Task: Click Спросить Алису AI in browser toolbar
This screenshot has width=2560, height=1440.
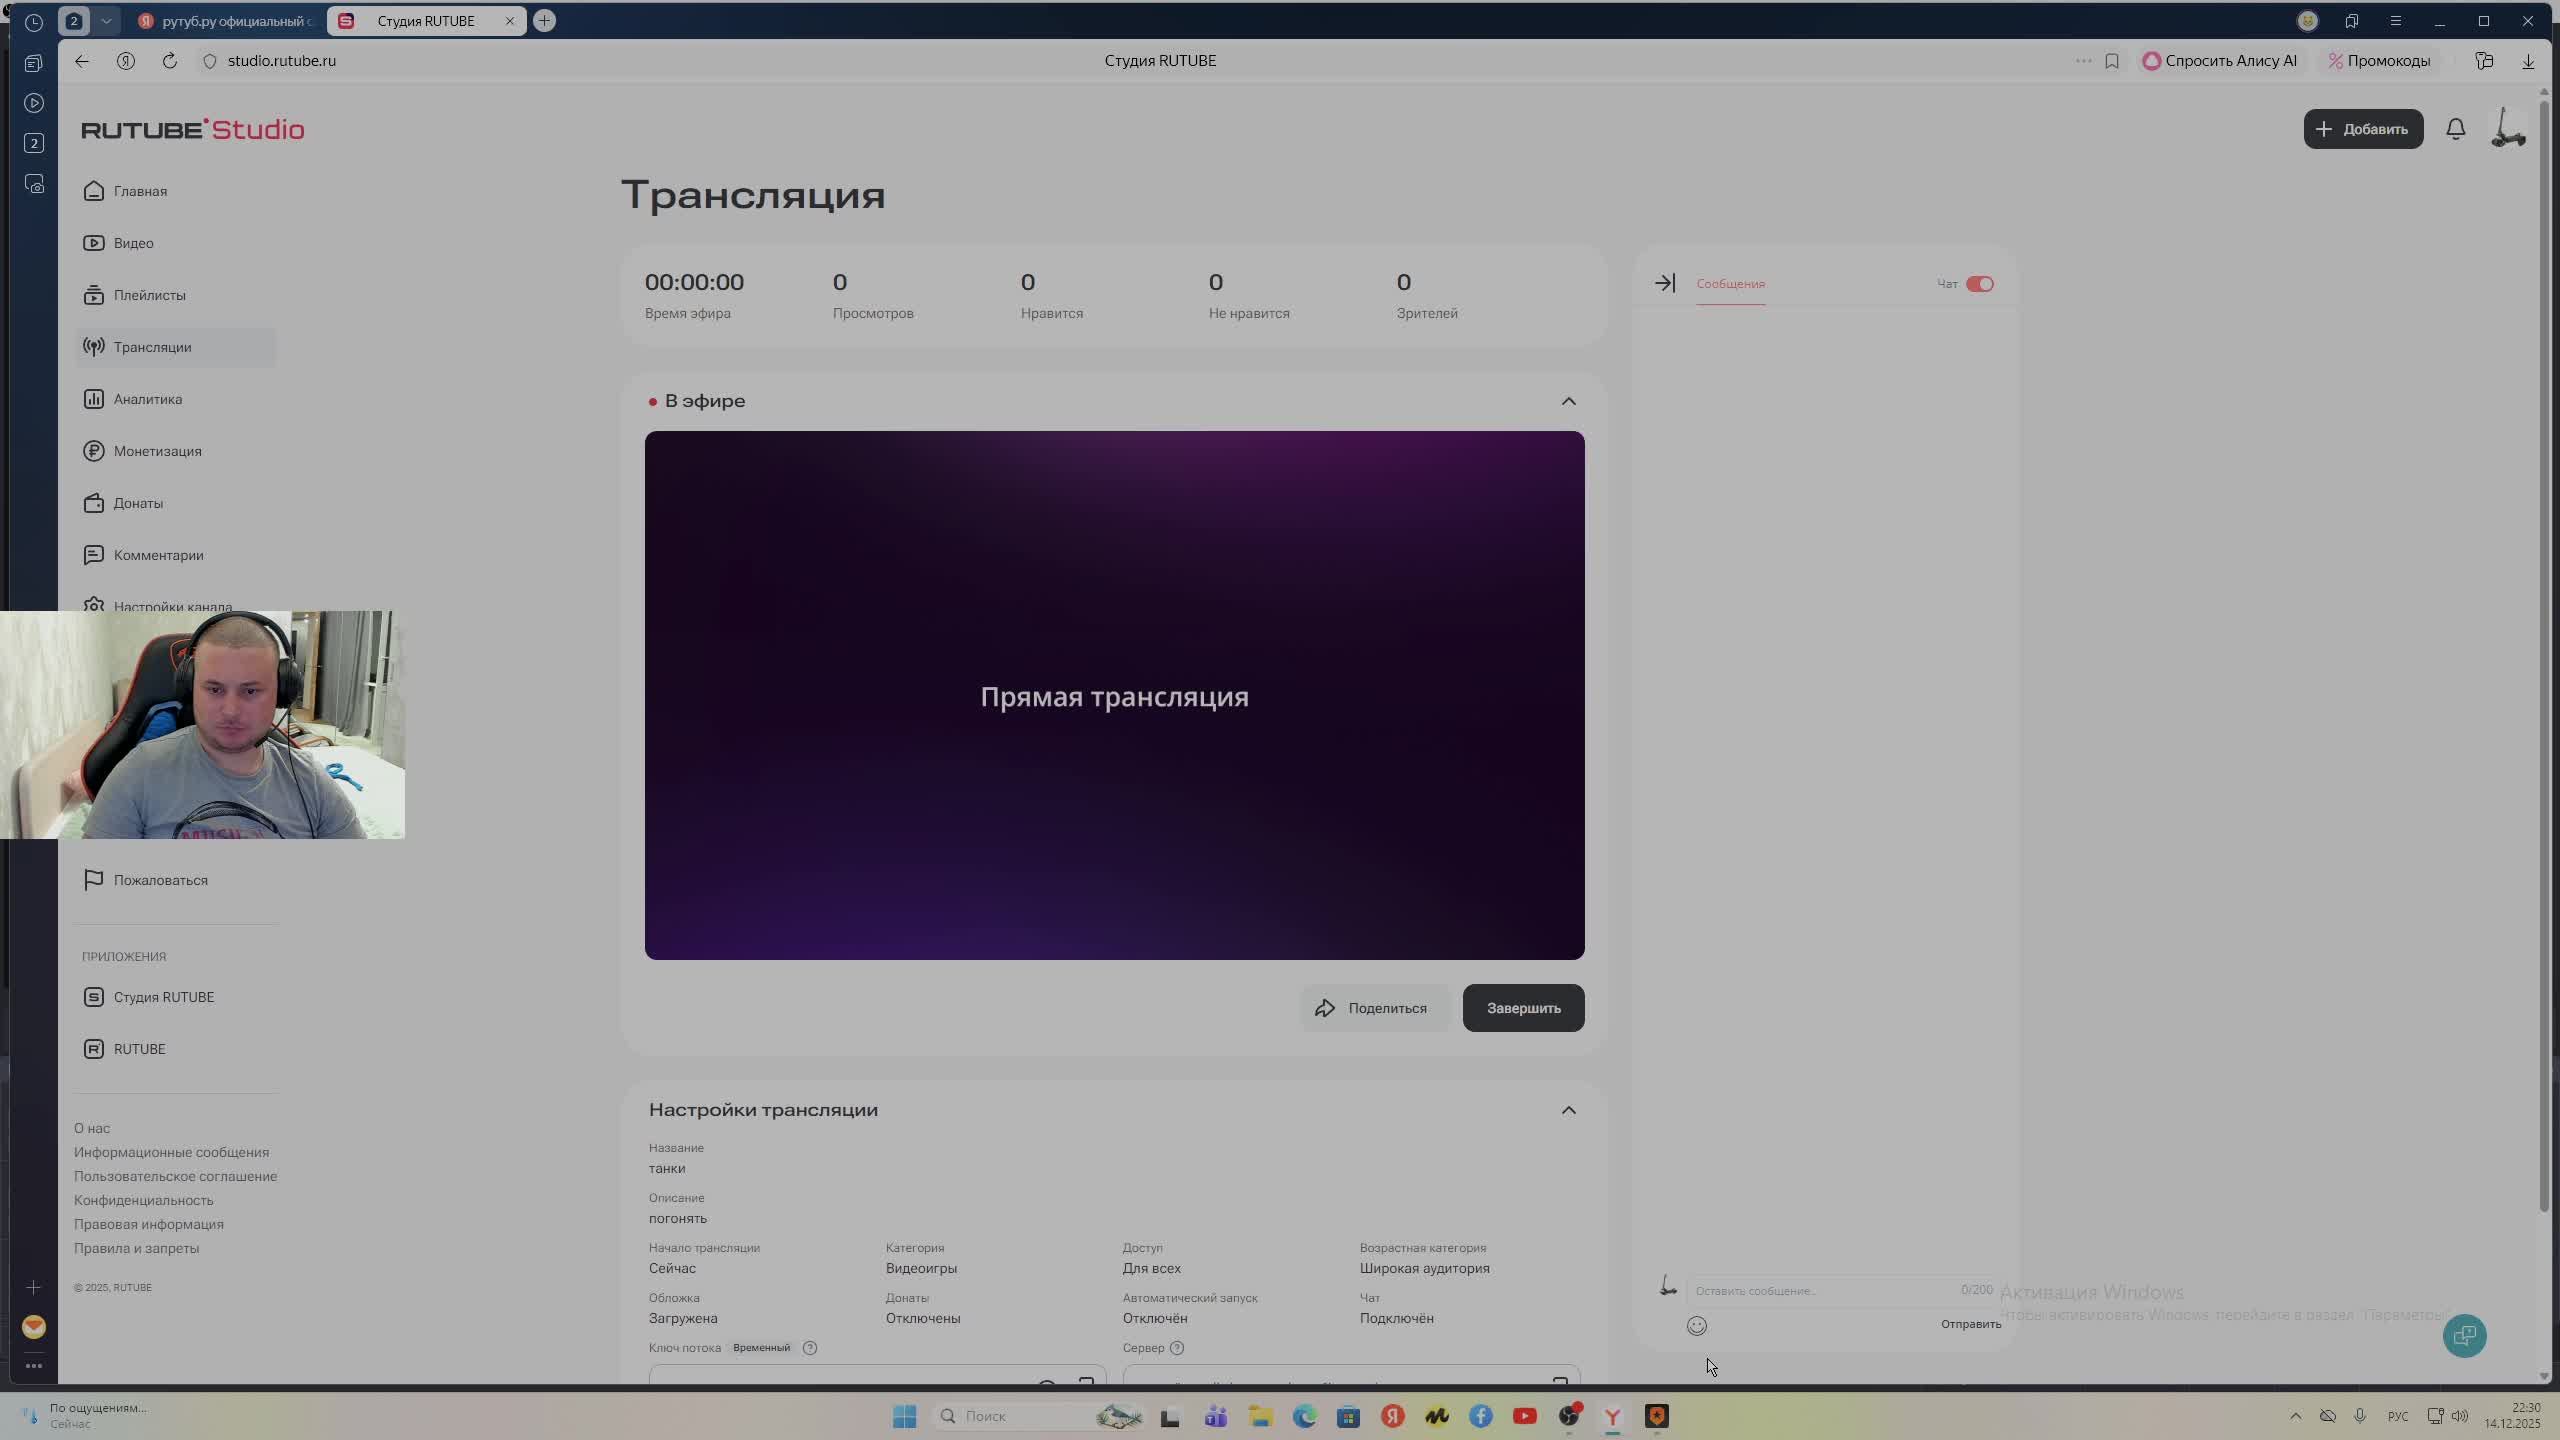Action: (2218, 60)
